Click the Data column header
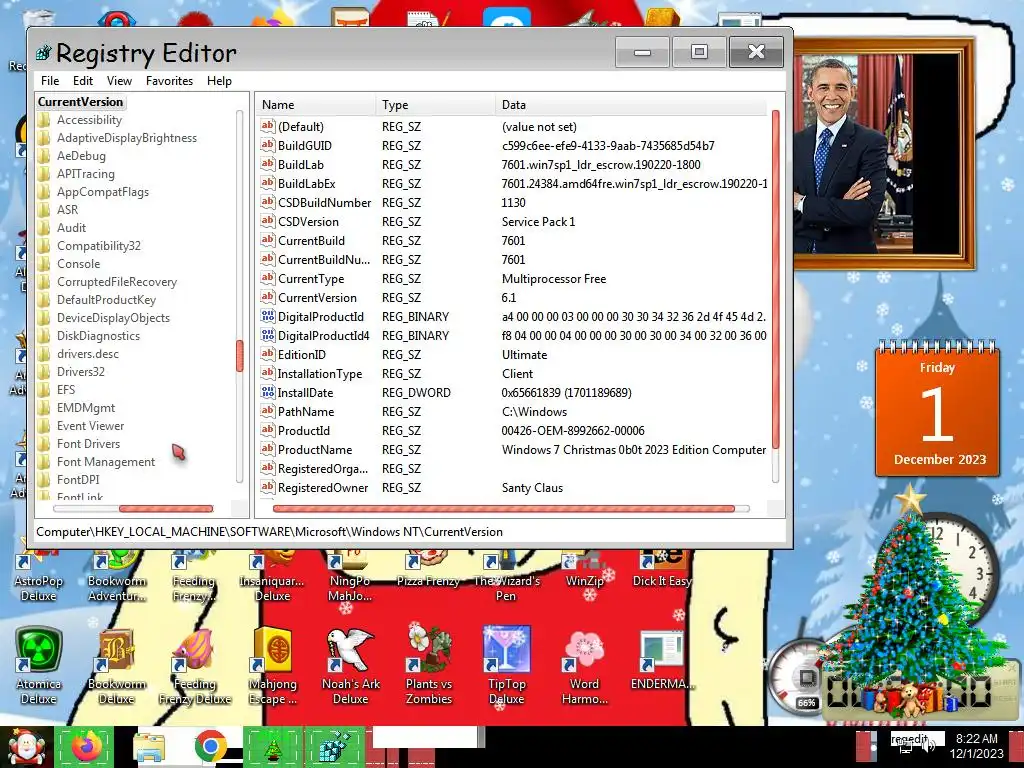The height and width of the screenshot is (768, 1024). point(631,104)
